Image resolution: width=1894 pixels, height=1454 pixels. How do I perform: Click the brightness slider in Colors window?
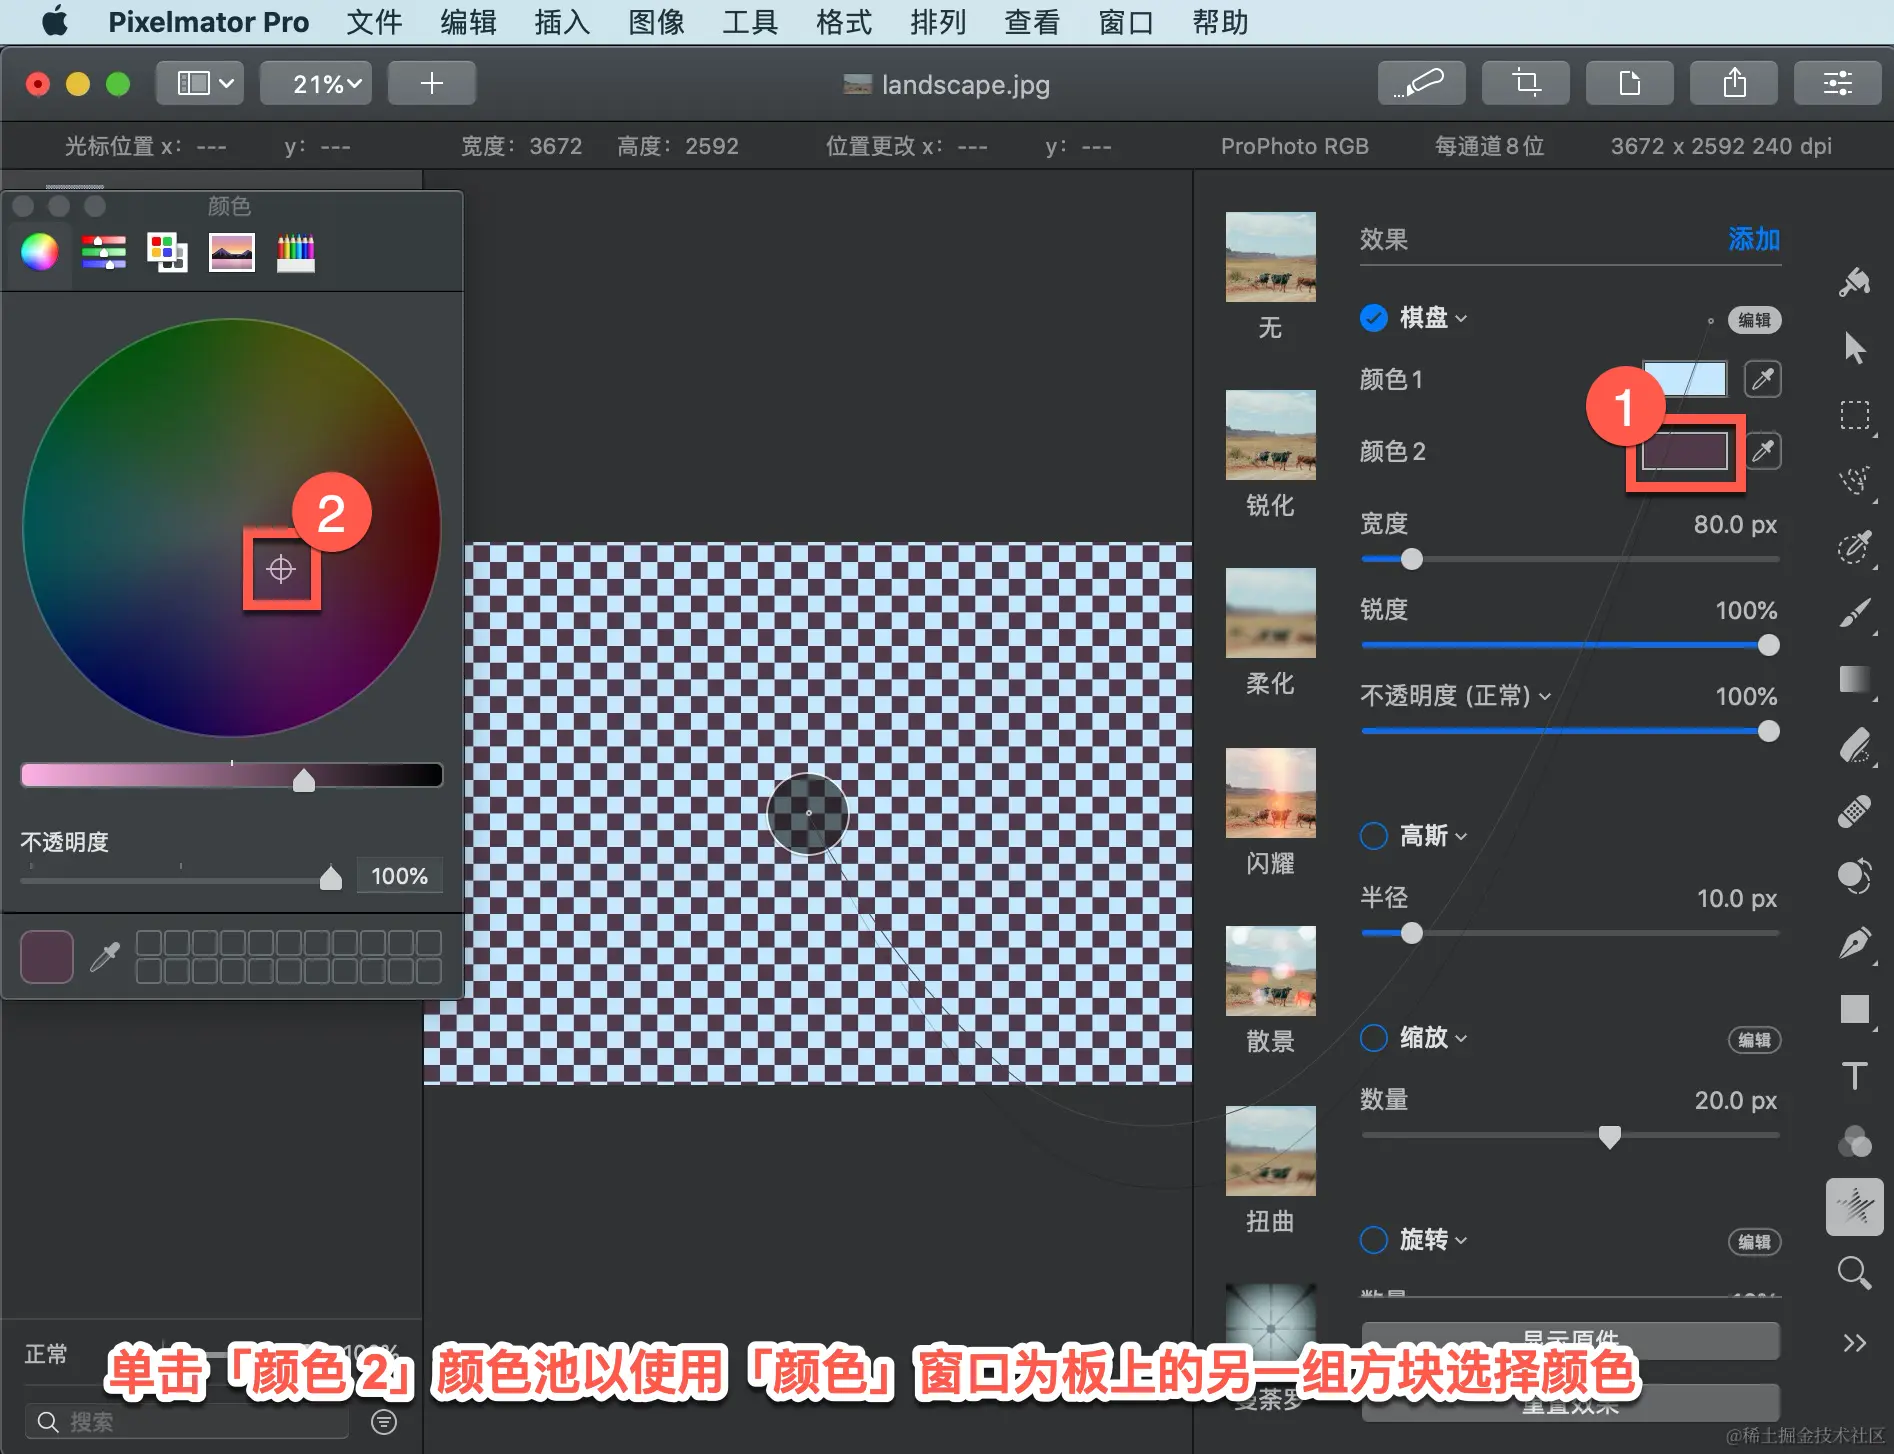232,775
